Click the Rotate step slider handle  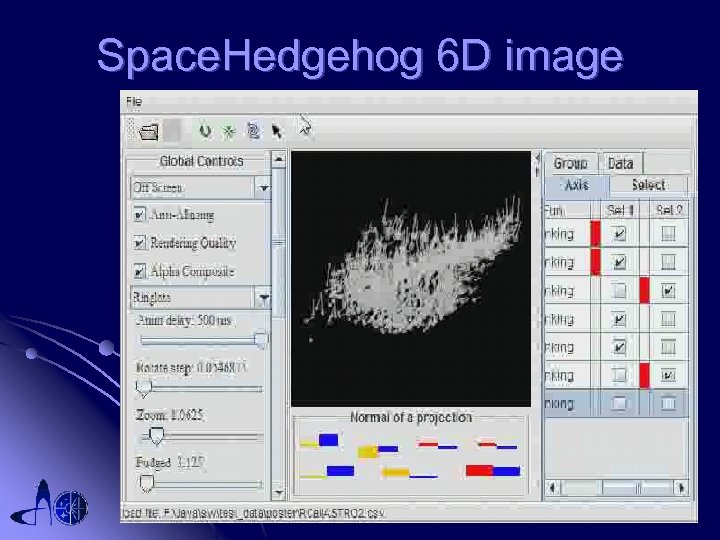pos(144,388)
